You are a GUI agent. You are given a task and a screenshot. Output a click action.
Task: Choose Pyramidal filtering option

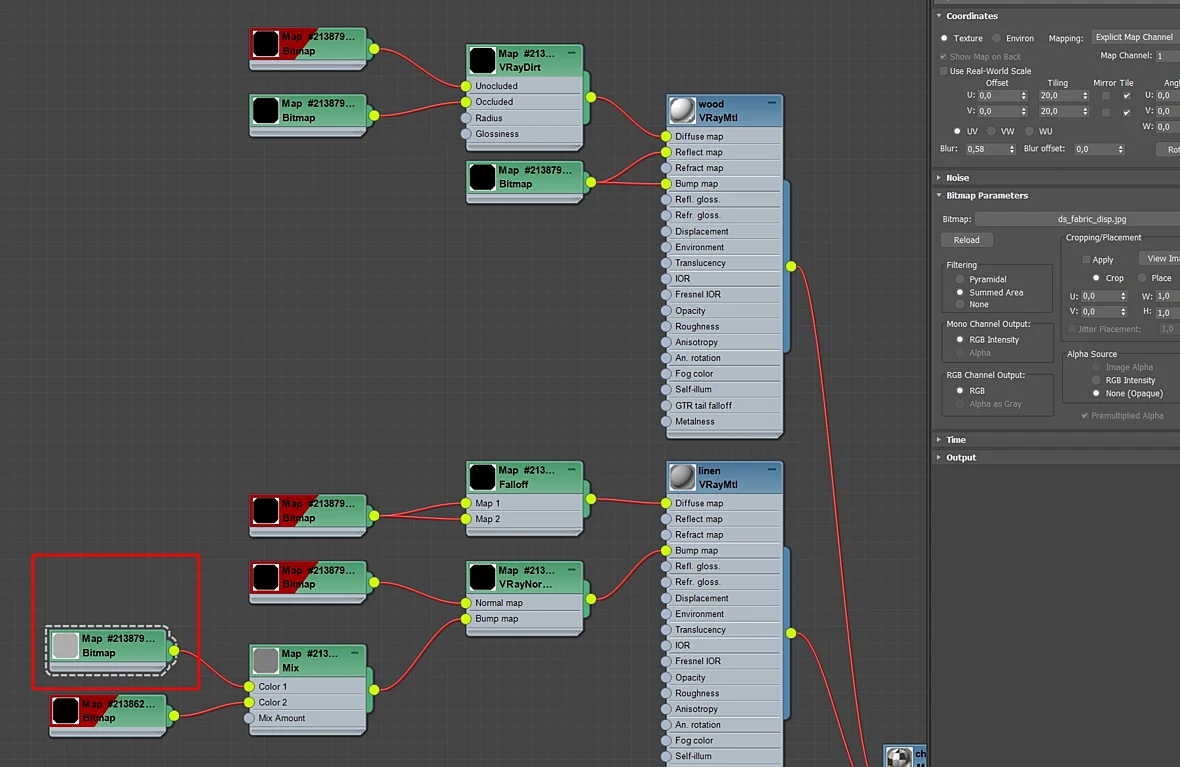pyautogui.click(x=960, y=279)
